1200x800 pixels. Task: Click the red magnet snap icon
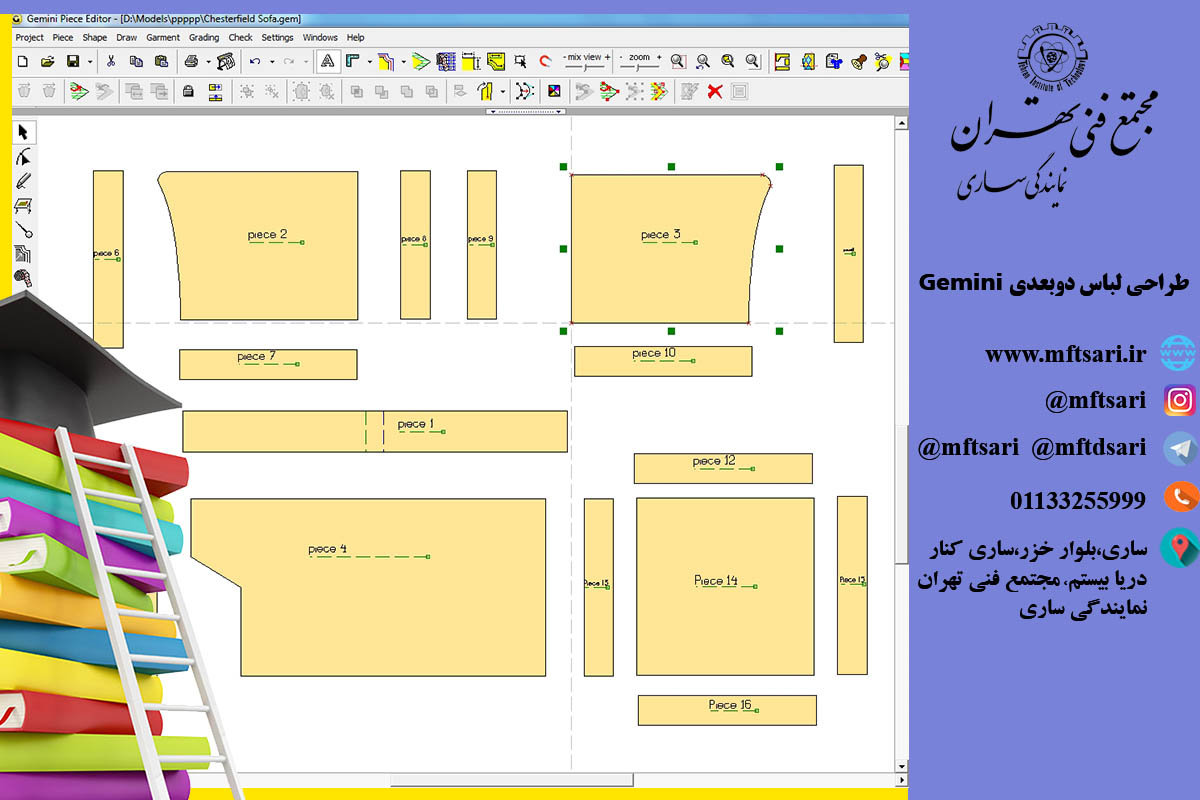[544, 61]
